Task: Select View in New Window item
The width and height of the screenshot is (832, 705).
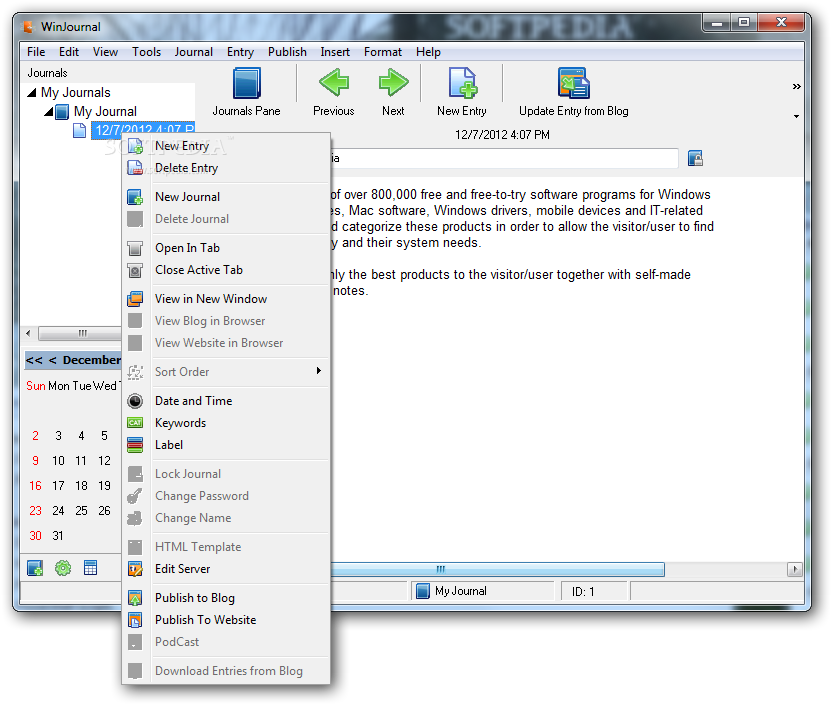Action: [226, 299]
